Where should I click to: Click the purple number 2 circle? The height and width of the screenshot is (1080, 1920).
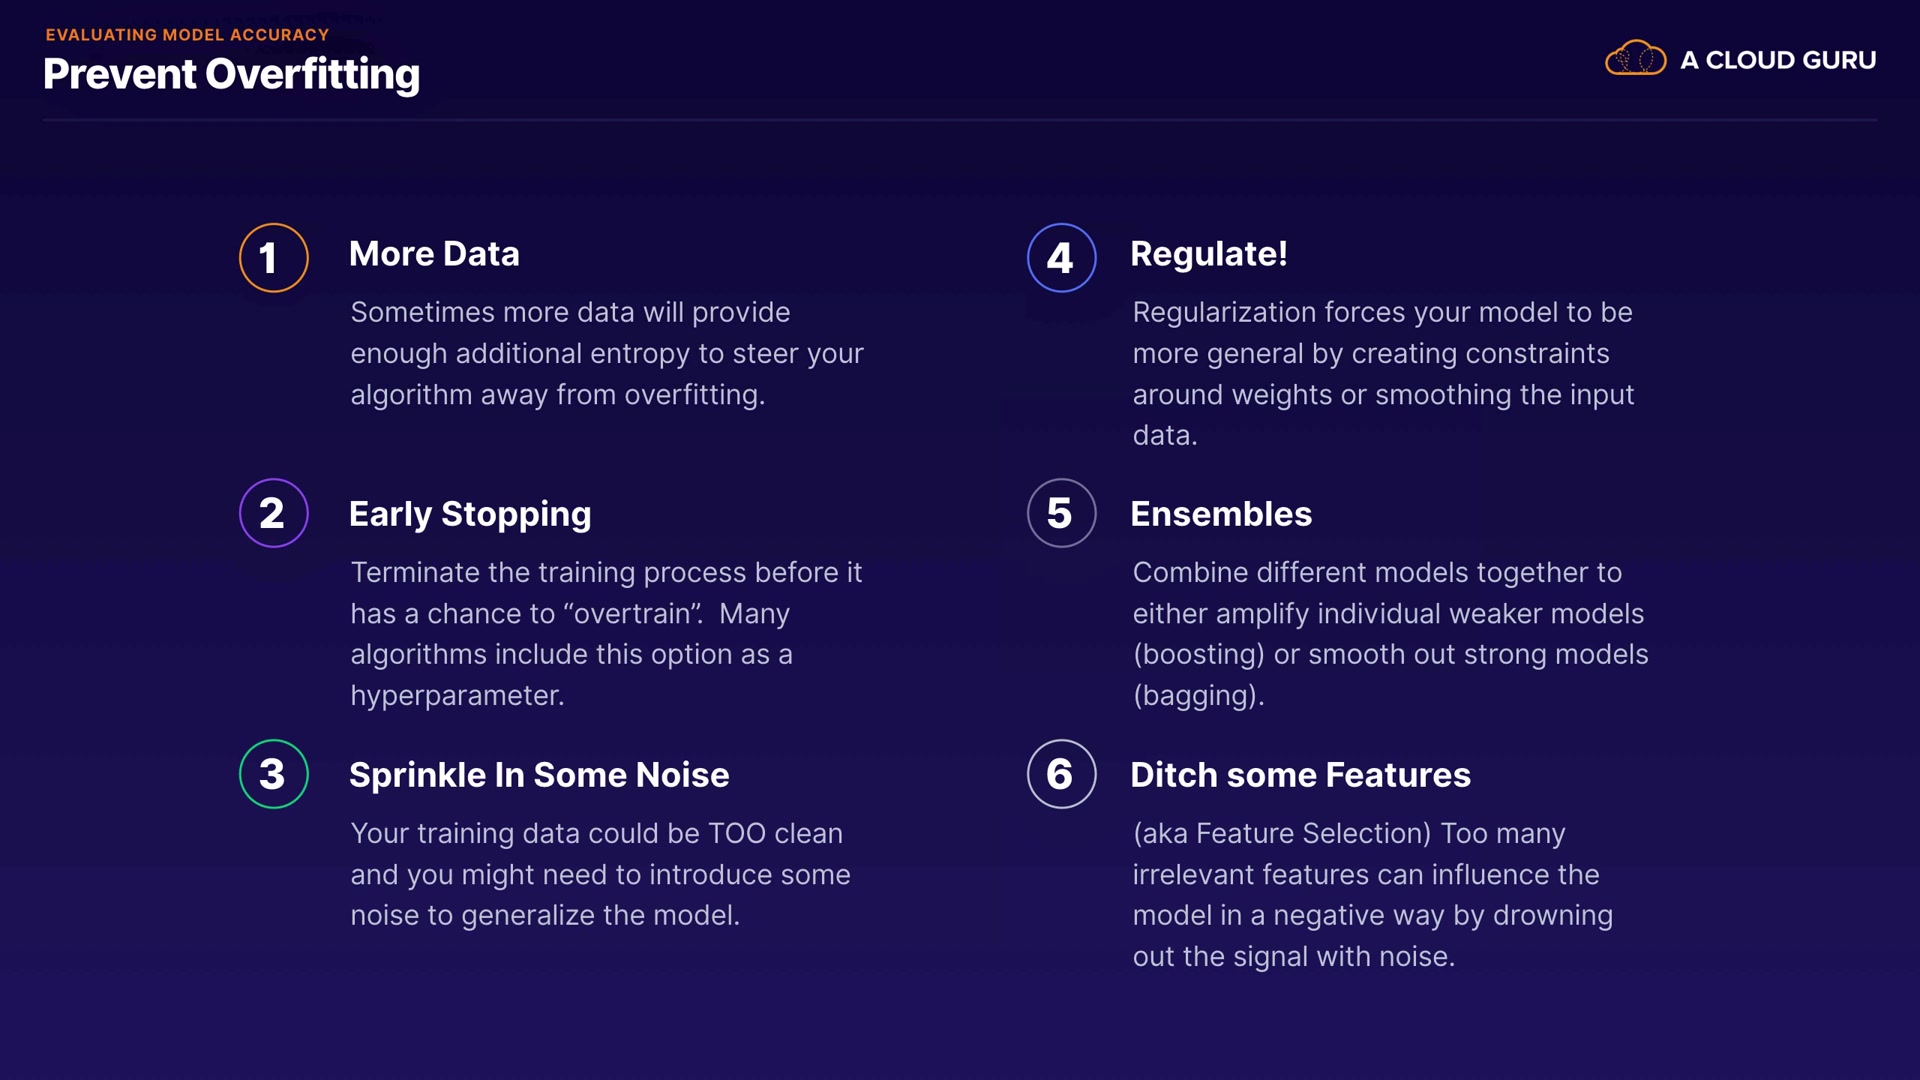pos(273,513)
